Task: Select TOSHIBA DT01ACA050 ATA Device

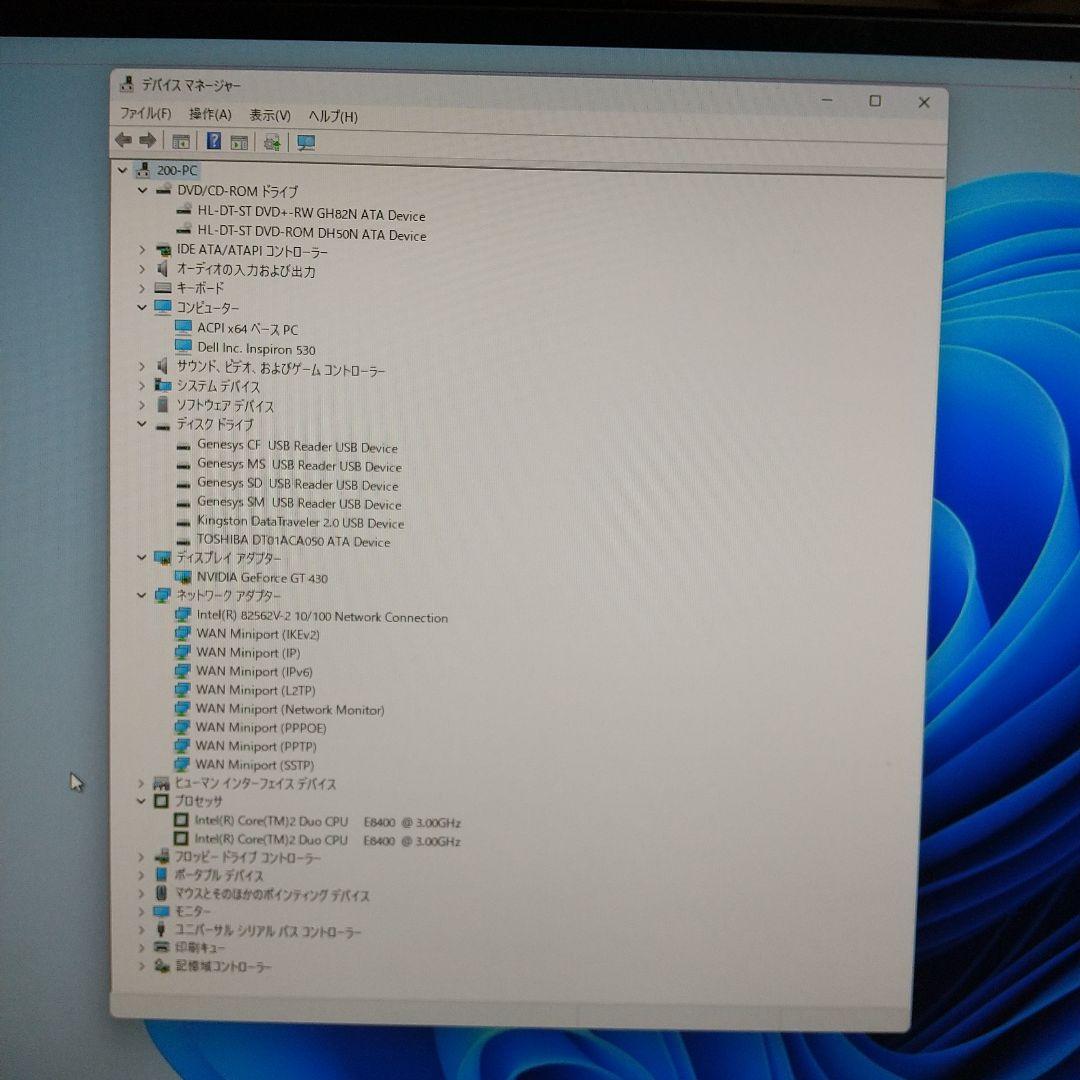Action: pyautogui.click(x=293, y=541)
